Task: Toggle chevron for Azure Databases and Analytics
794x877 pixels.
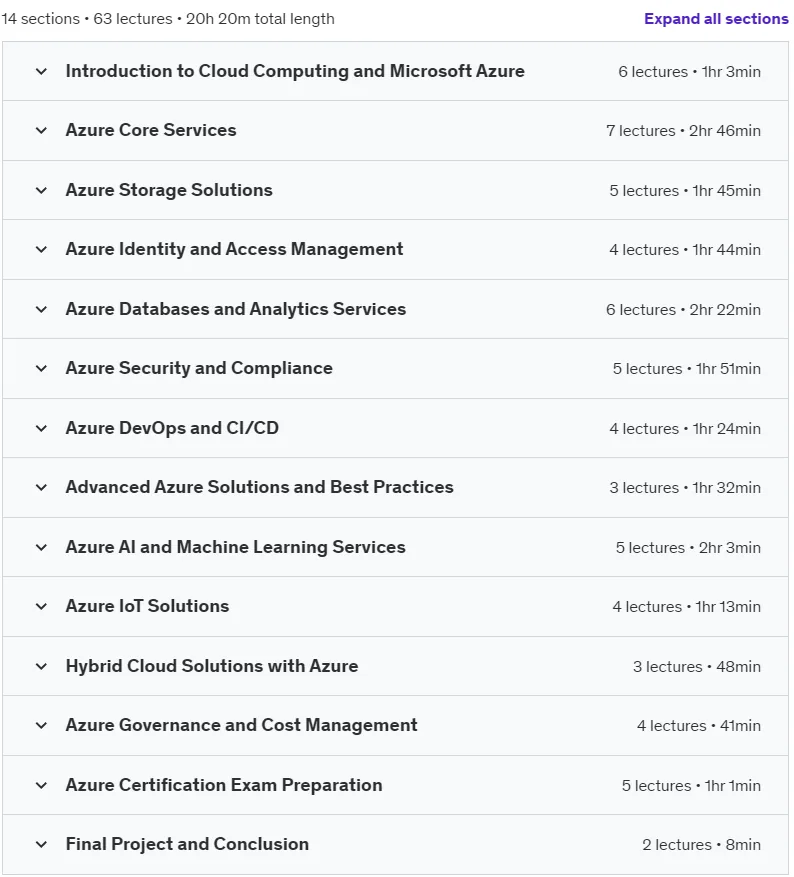Action: 41,309
